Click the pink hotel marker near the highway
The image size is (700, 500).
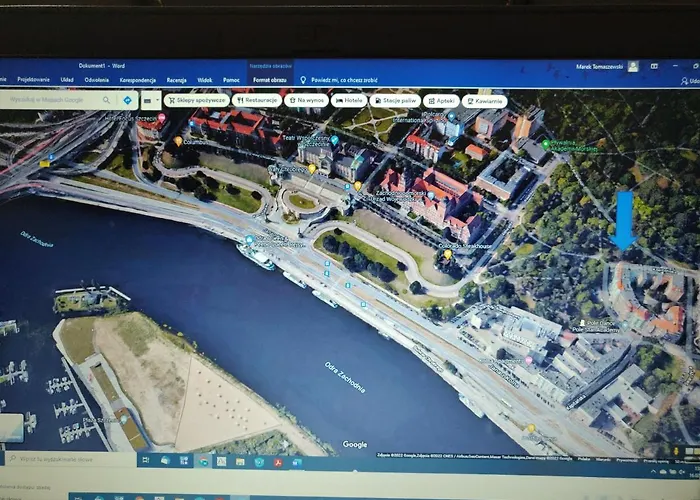pos(162,118)
